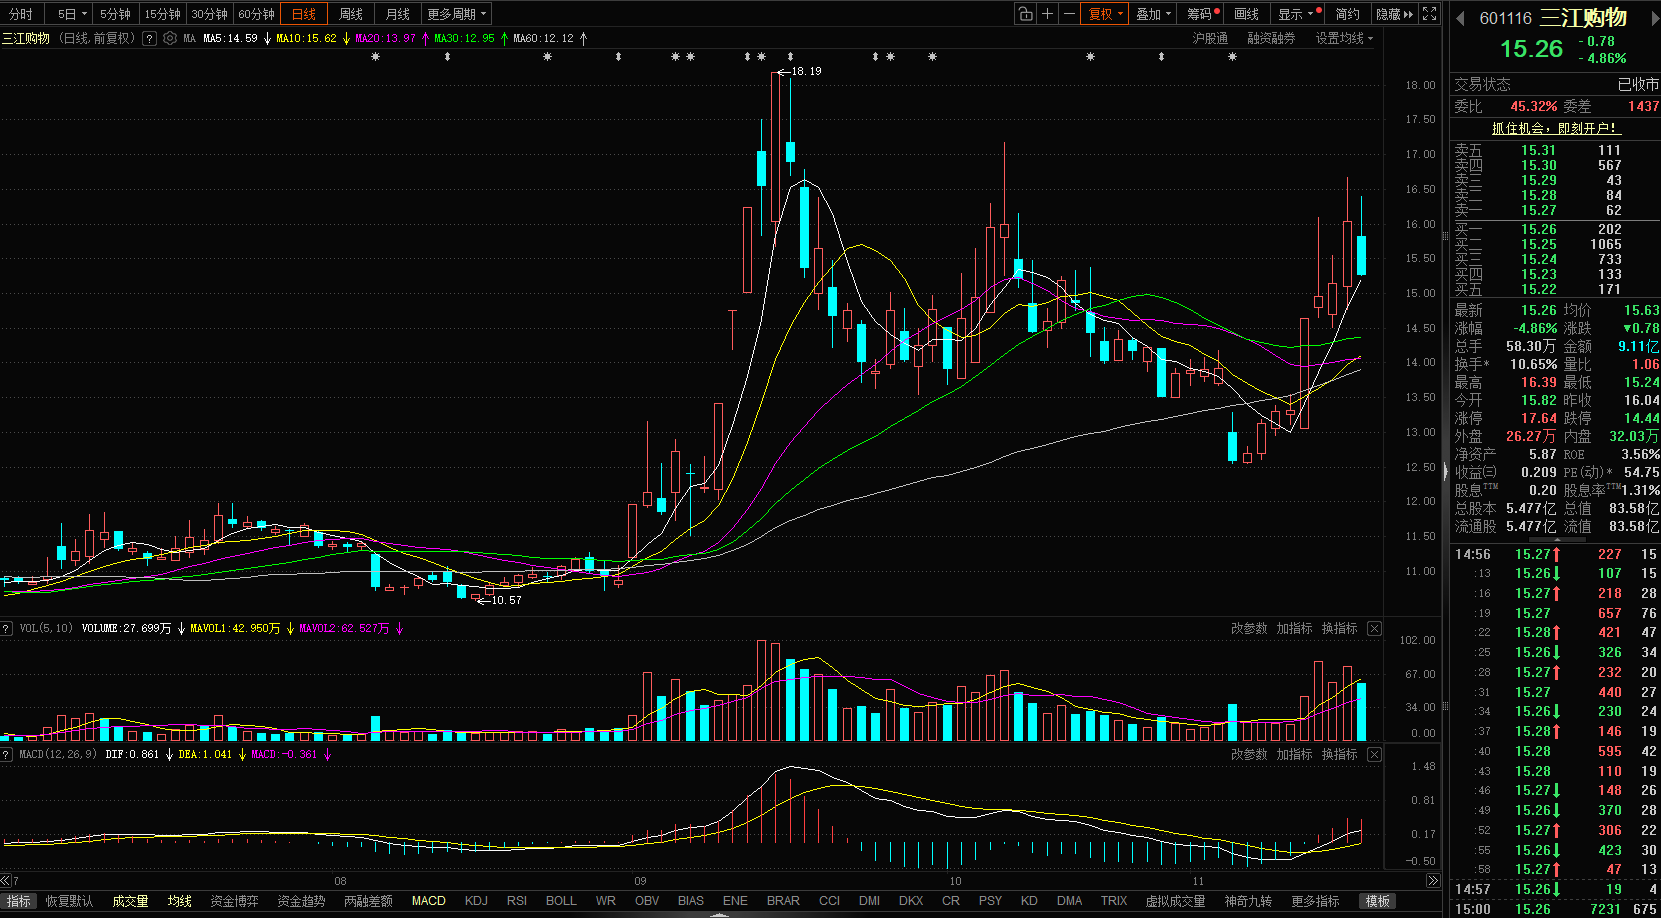
Task: Click the 沪股通 link
Action: 1210,38
